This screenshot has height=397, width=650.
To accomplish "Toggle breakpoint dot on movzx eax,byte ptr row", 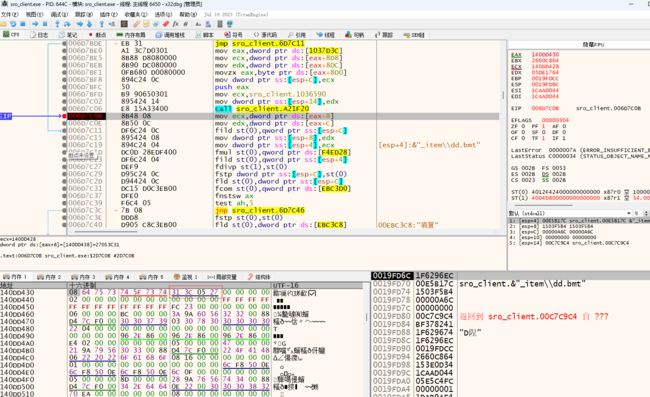I will (64, 72).
